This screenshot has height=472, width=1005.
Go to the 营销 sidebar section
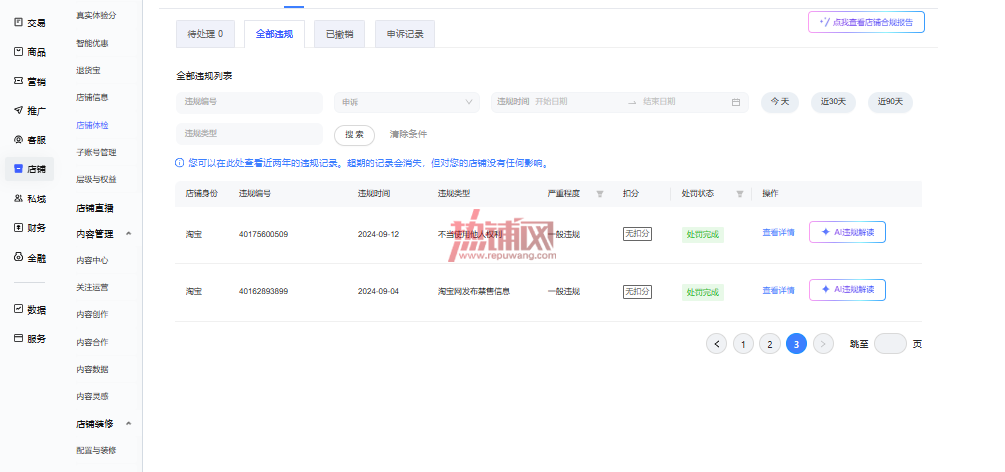click(x=29, y=81)
